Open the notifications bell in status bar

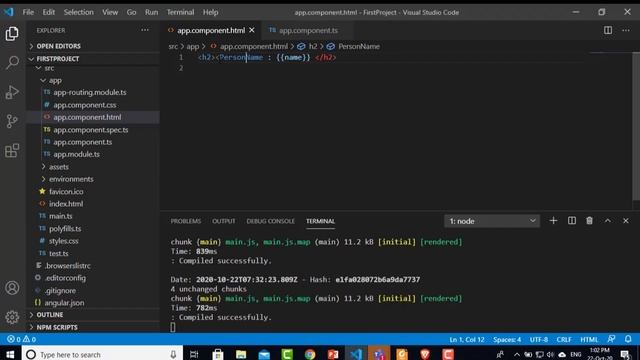point(628,339)
